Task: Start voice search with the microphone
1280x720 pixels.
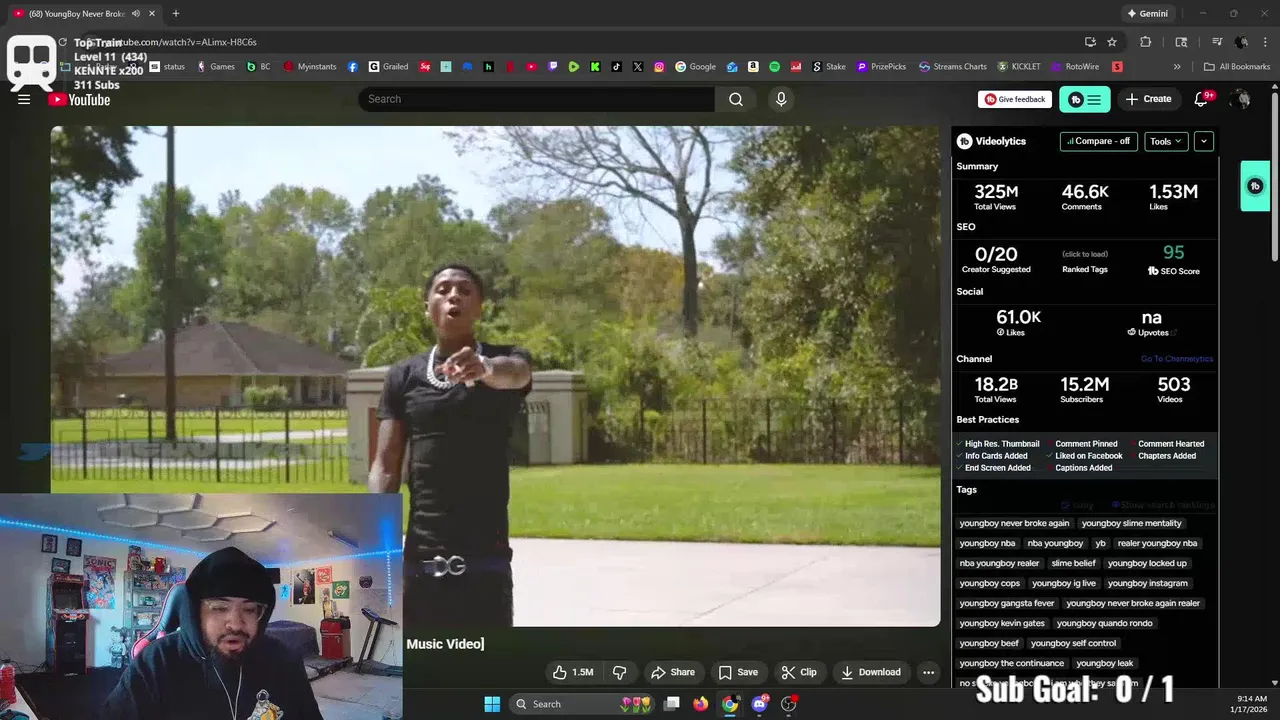Action: pos(781,99)
